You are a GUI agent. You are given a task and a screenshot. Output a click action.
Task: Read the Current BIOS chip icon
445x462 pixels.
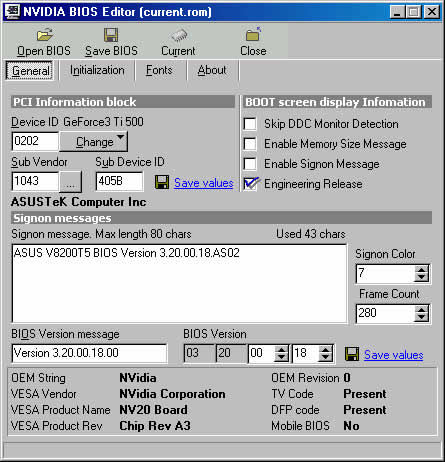pyautogui.click(x=178, y=35)
